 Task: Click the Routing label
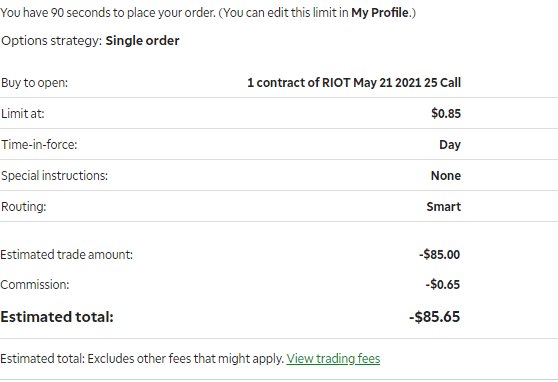pyautogui.click(x=23, y=206)
